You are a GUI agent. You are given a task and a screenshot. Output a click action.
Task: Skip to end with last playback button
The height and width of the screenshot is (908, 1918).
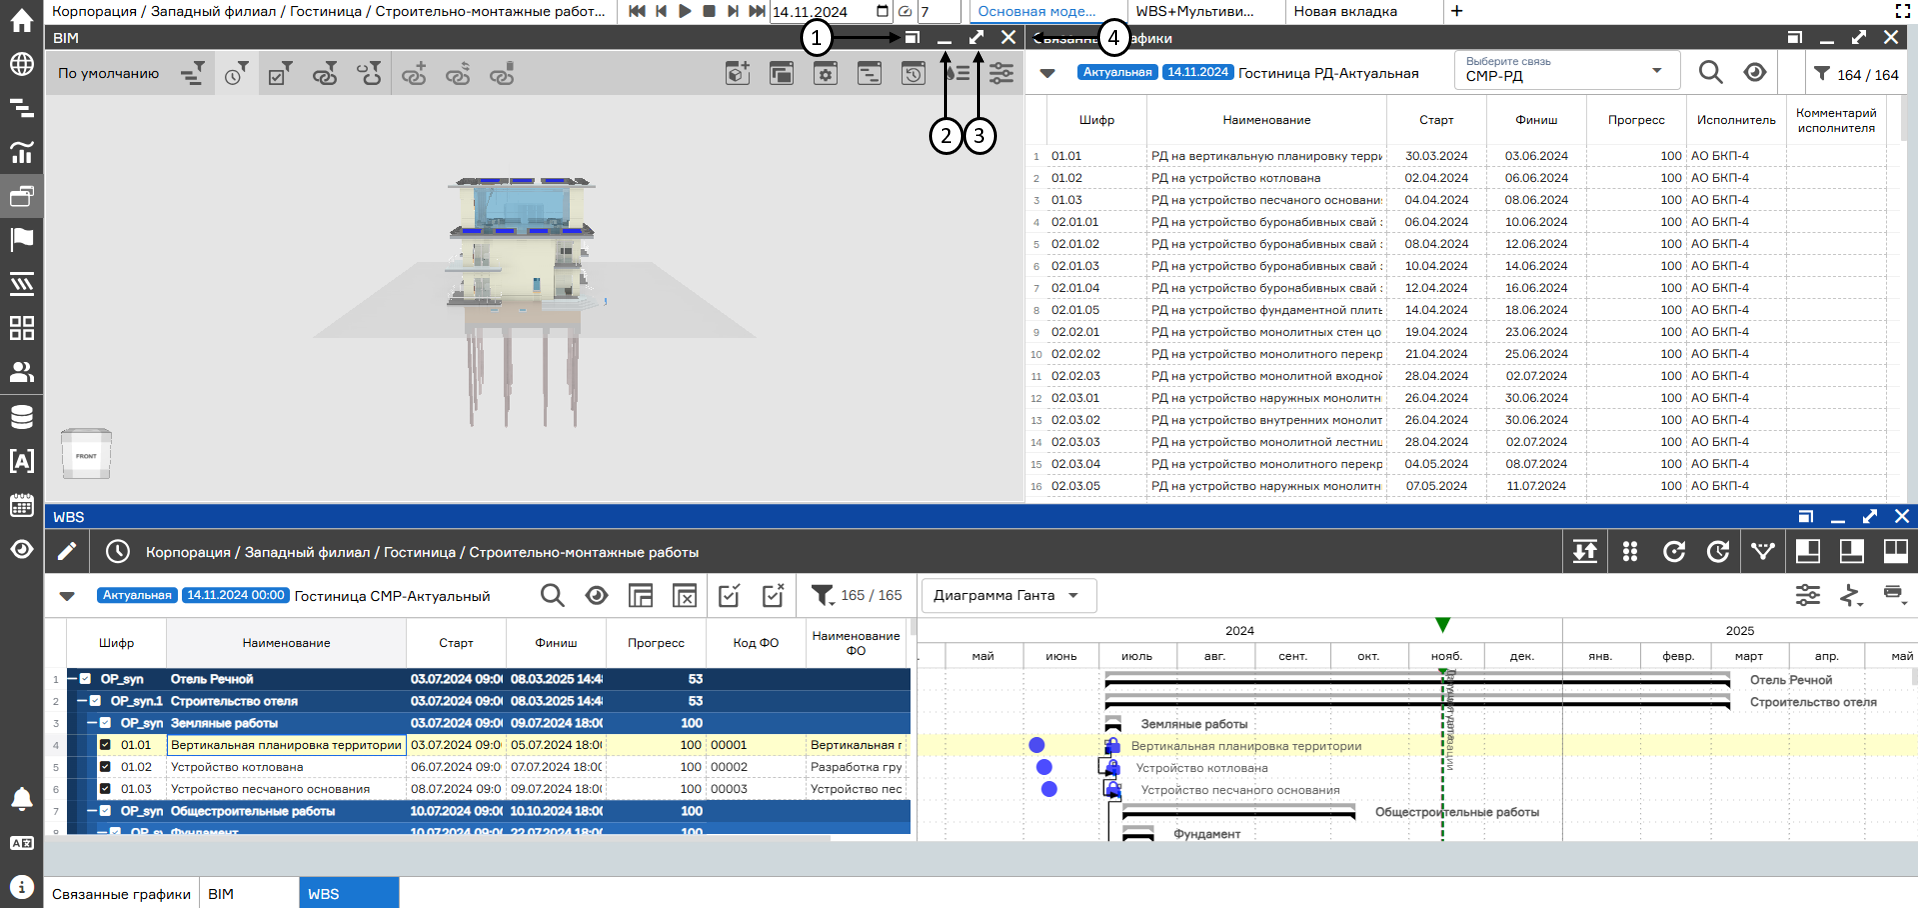tap(757, 11)
